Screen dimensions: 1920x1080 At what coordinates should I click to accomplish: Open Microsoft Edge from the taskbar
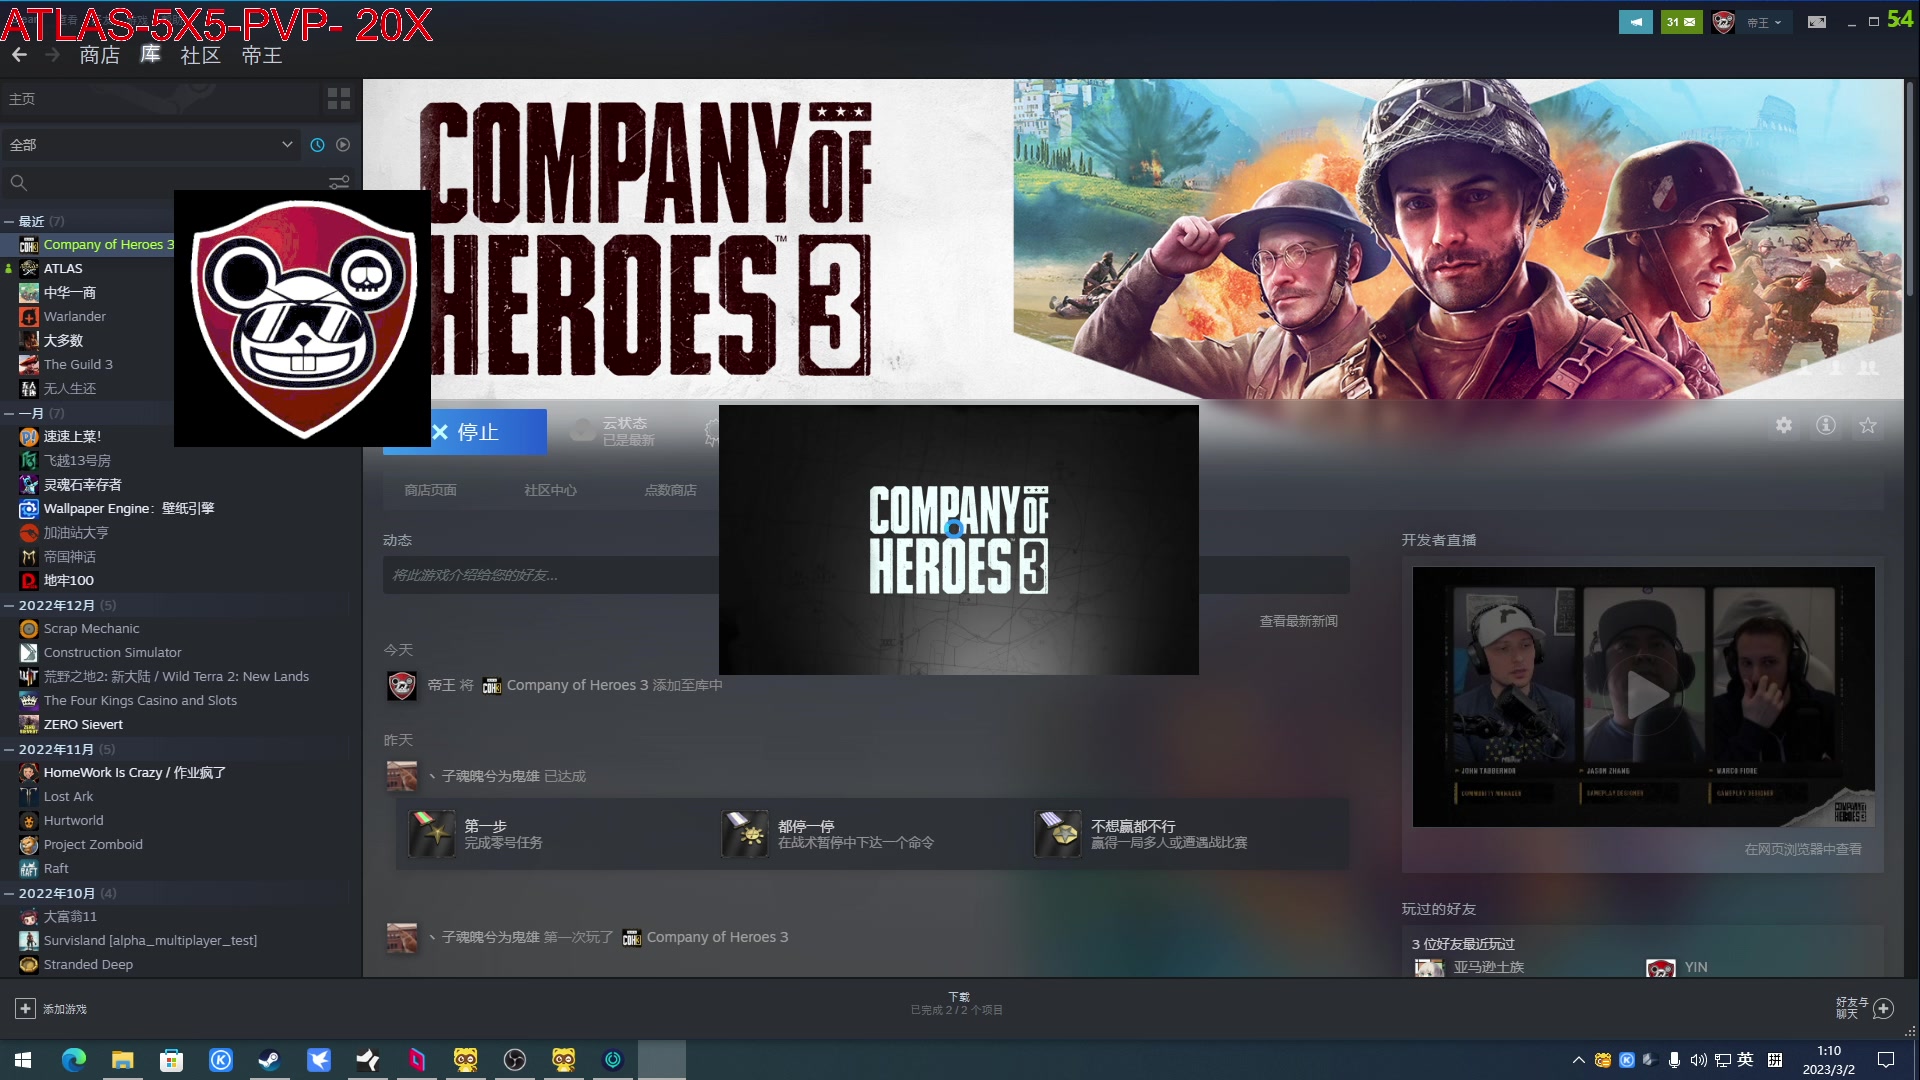pyautogui.click(x=74, y=1060)
